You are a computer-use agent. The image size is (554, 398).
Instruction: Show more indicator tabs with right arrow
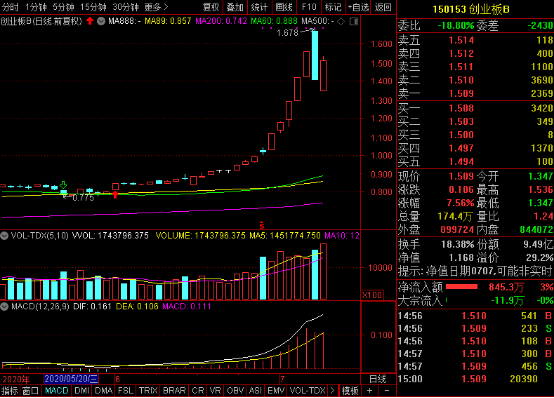coord(332,391)
